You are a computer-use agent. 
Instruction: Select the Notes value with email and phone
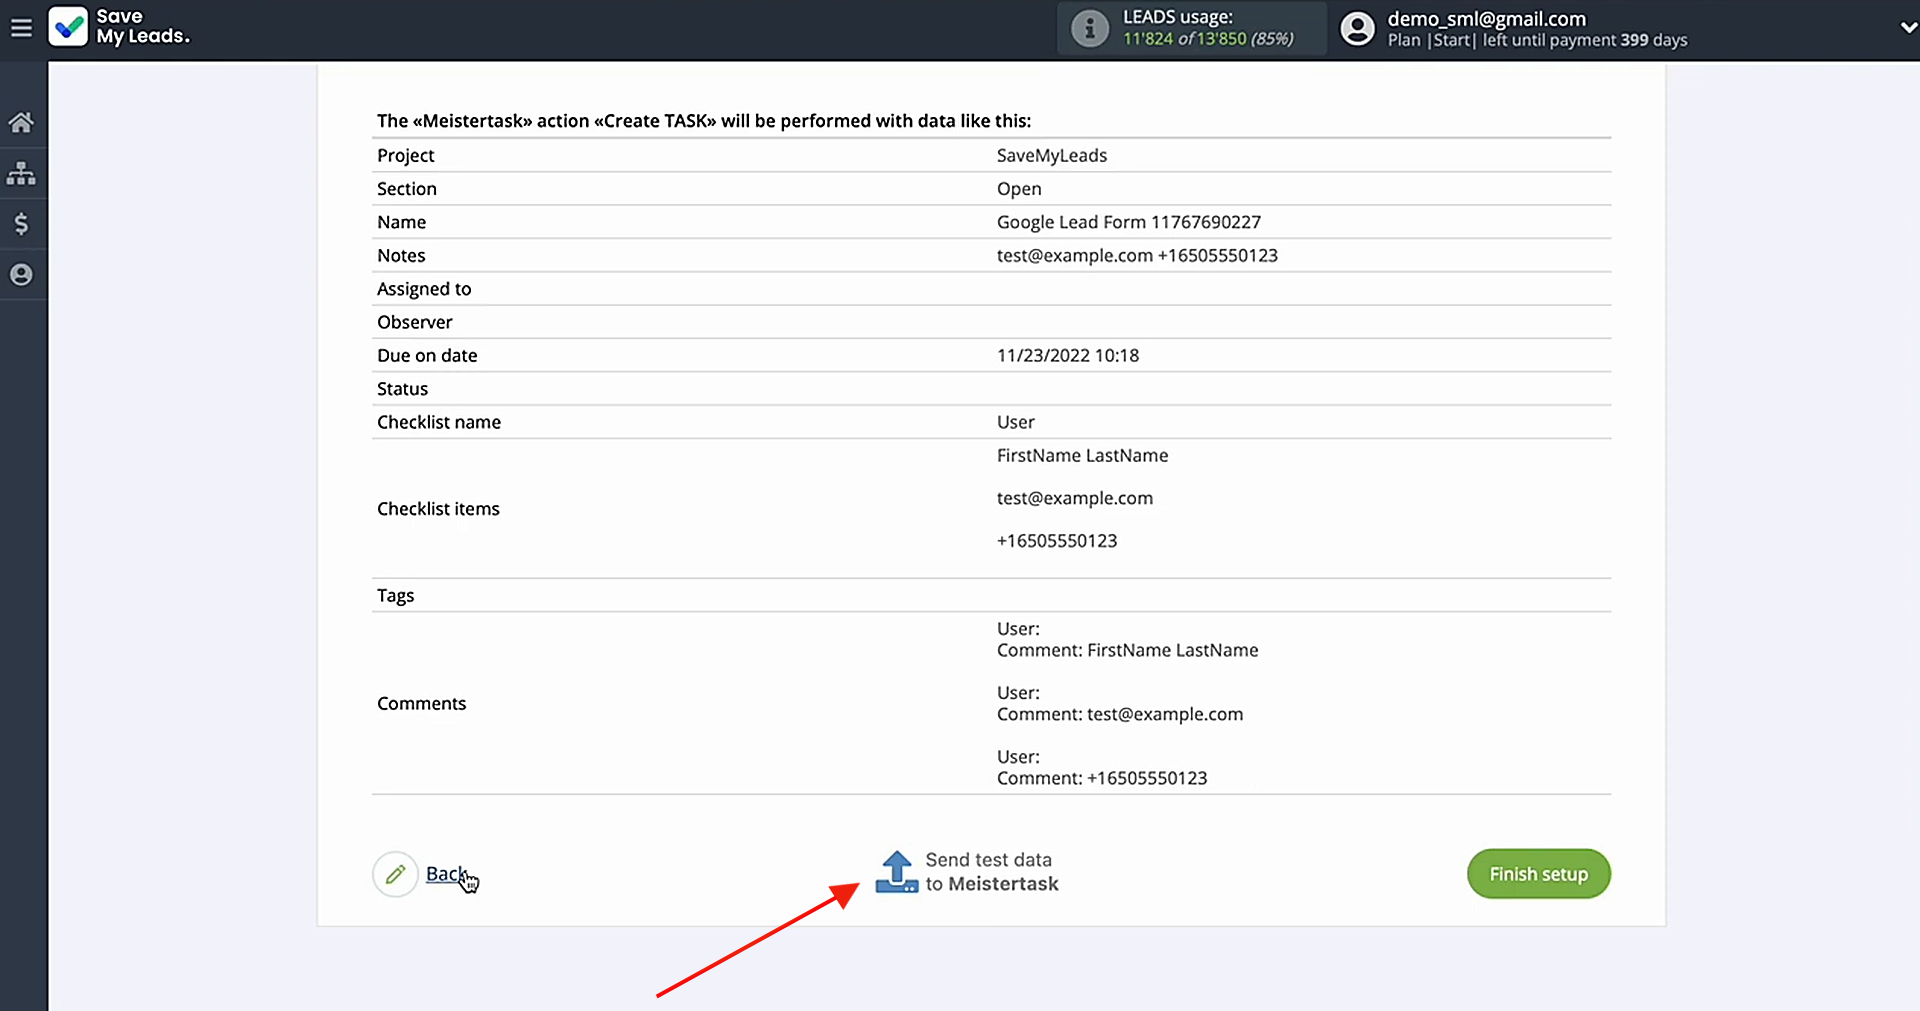point(1137,255)
